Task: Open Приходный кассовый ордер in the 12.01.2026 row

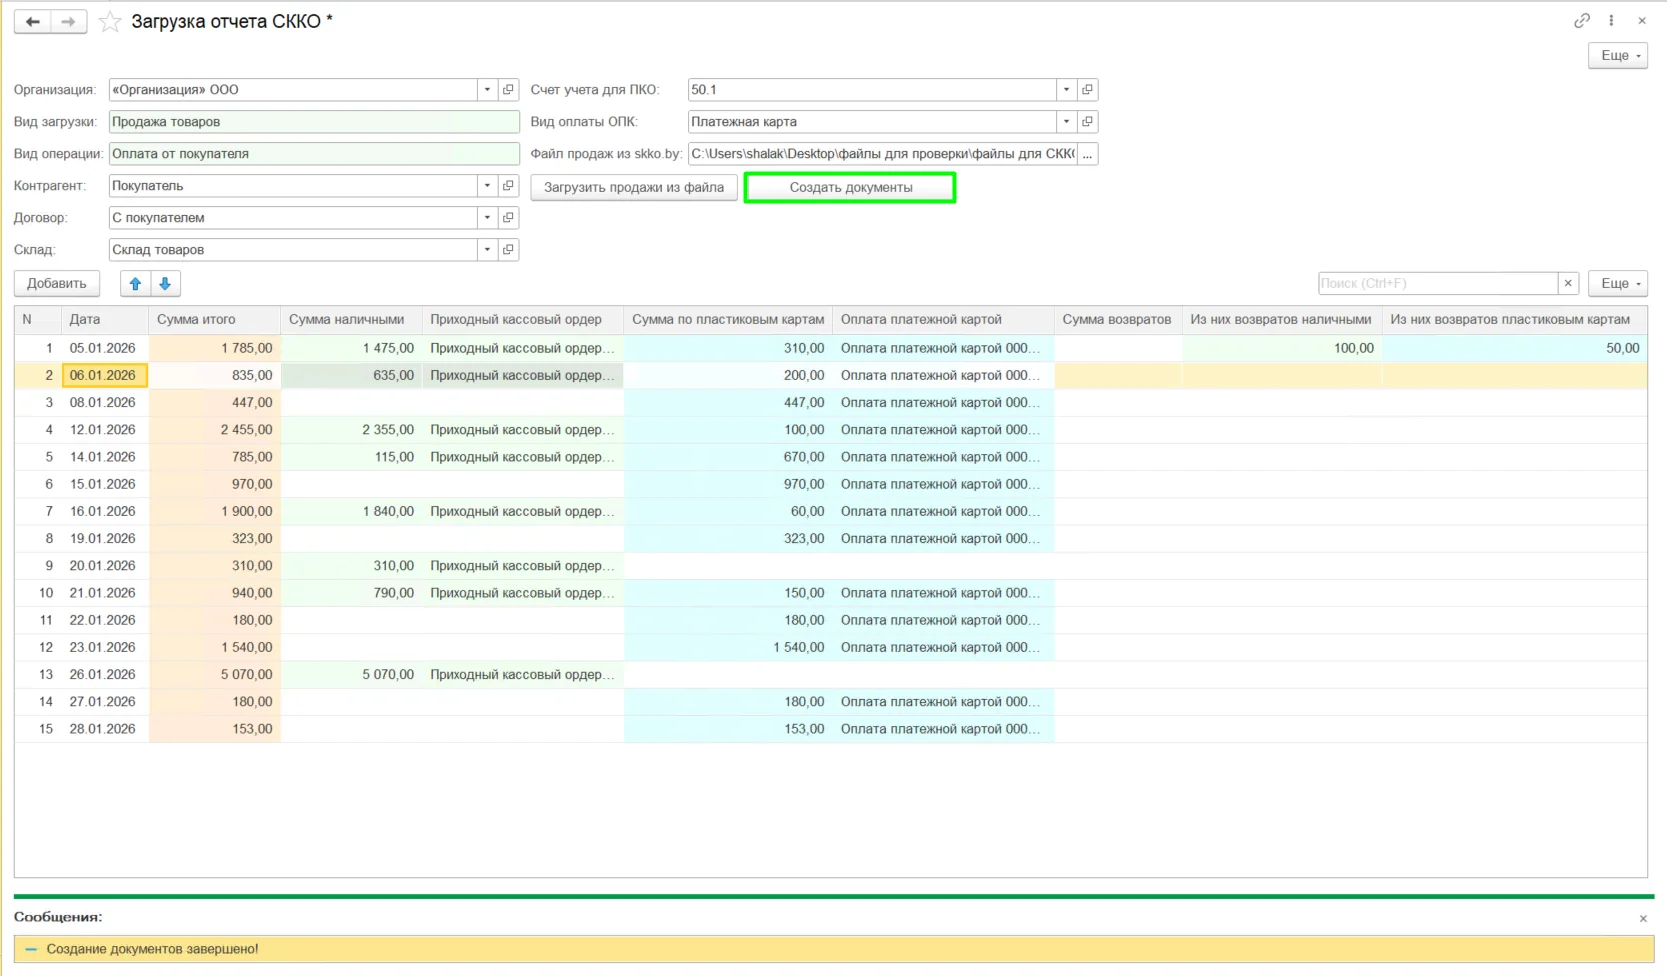Action: [x=522, y=430]
